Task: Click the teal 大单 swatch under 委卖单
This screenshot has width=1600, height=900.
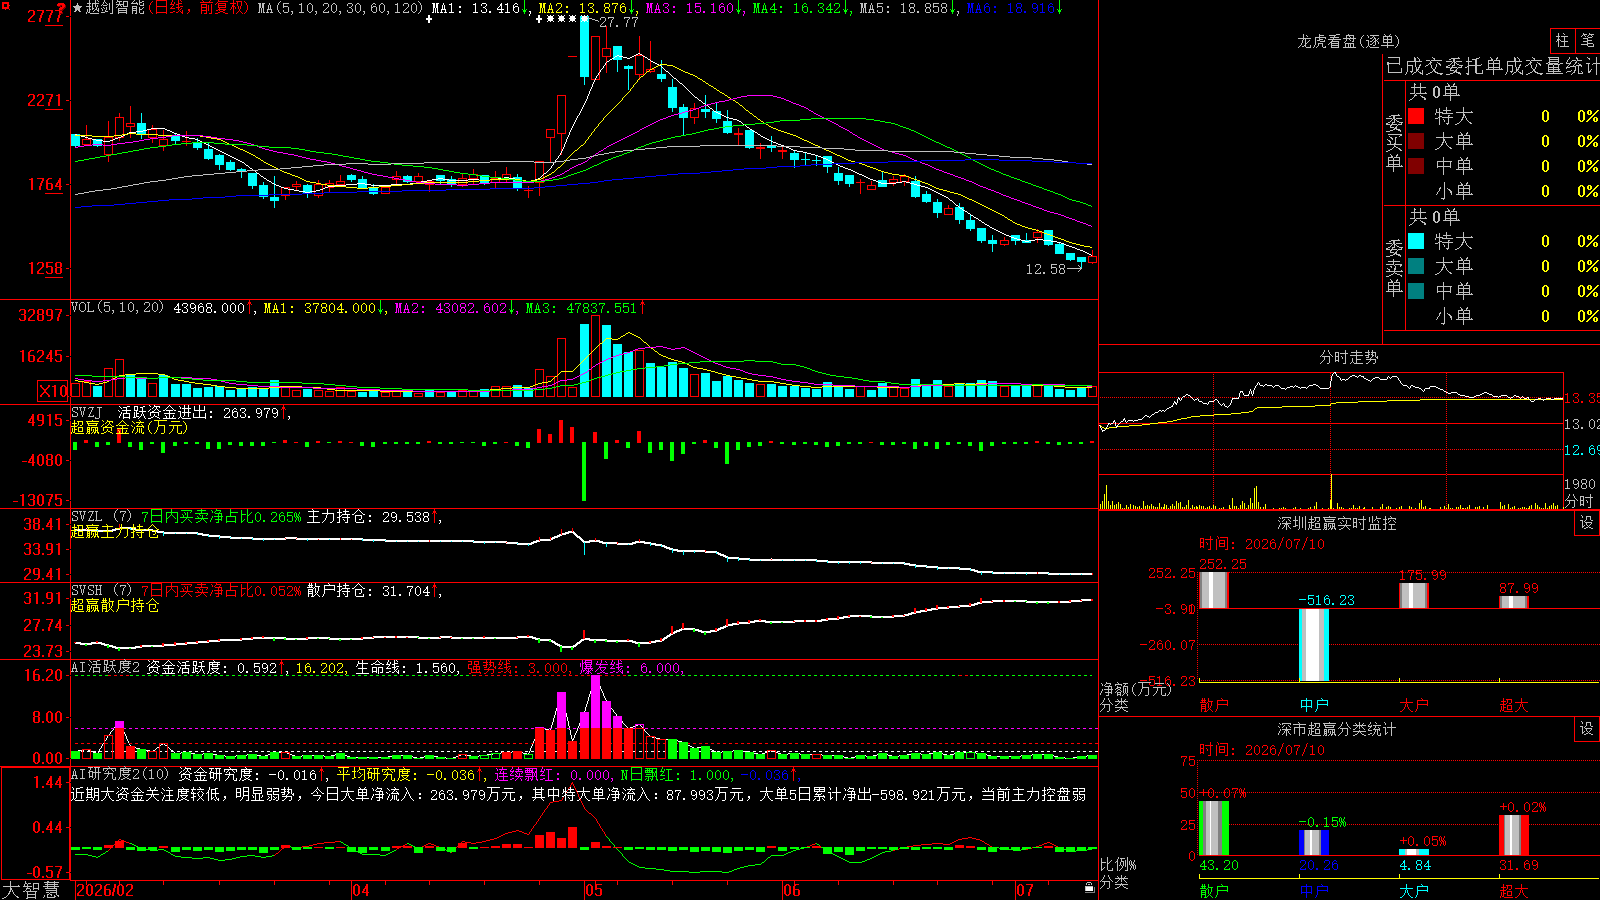Action: tap(1416, 266)
